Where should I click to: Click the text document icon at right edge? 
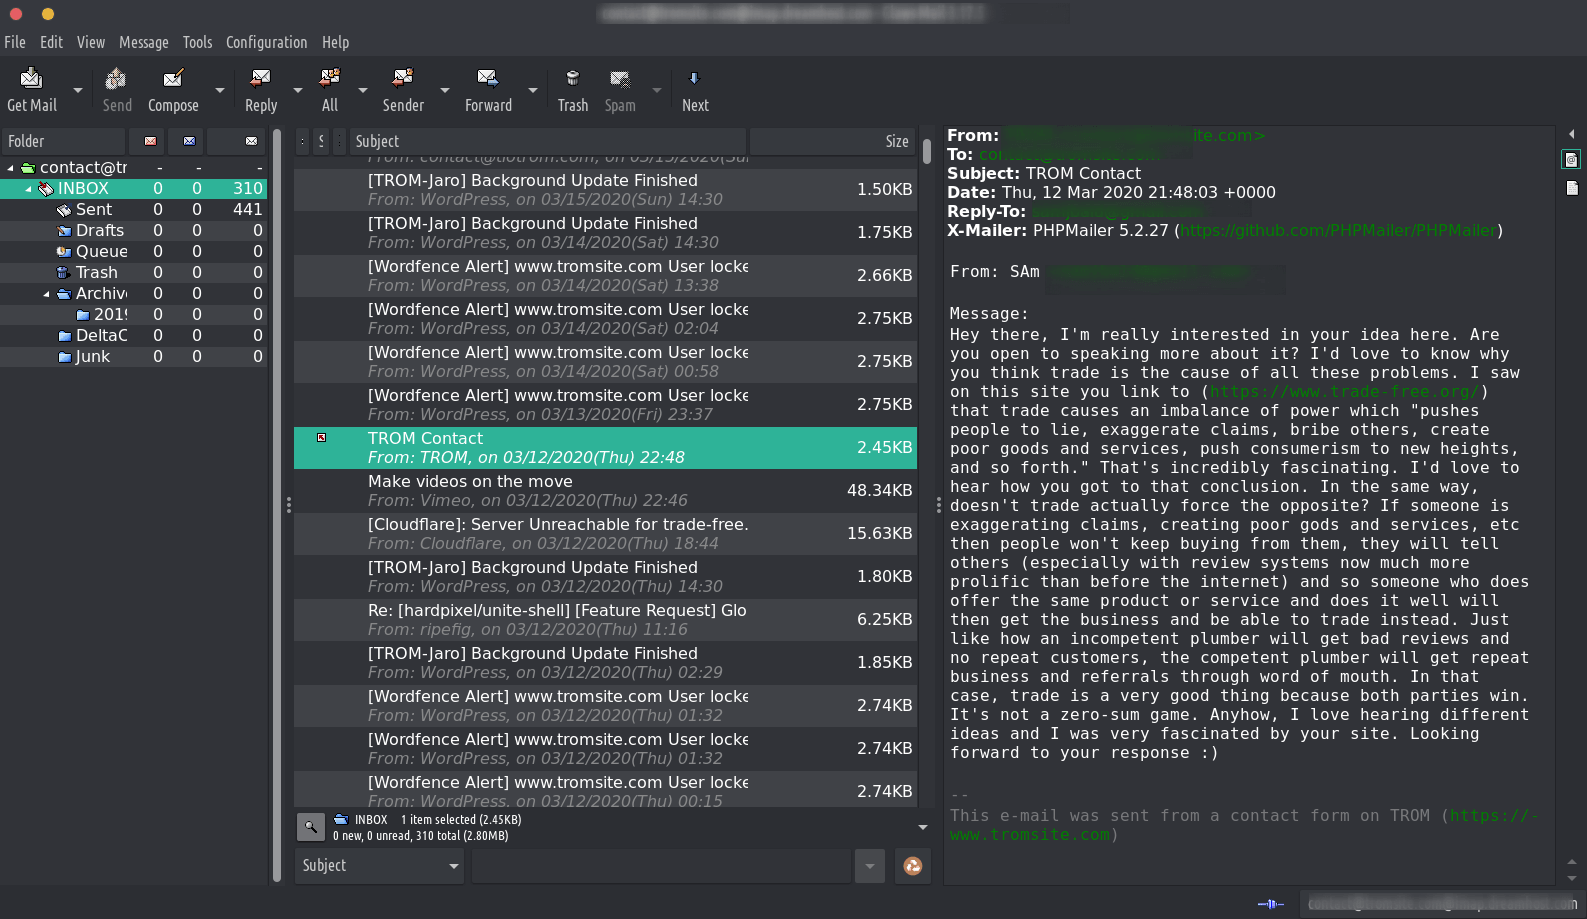point(1571,188)
